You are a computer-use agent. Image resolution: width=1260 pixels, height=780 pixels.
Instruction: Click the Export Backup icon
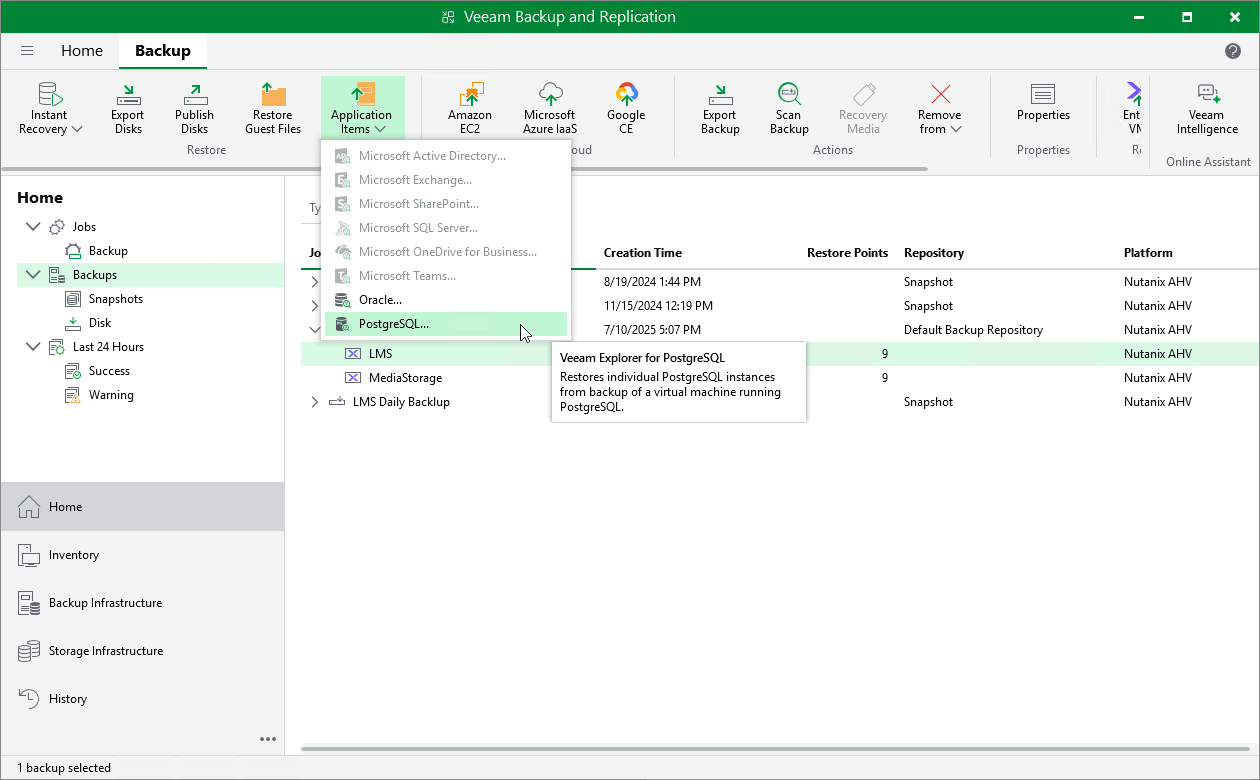(x=719, y=106)
